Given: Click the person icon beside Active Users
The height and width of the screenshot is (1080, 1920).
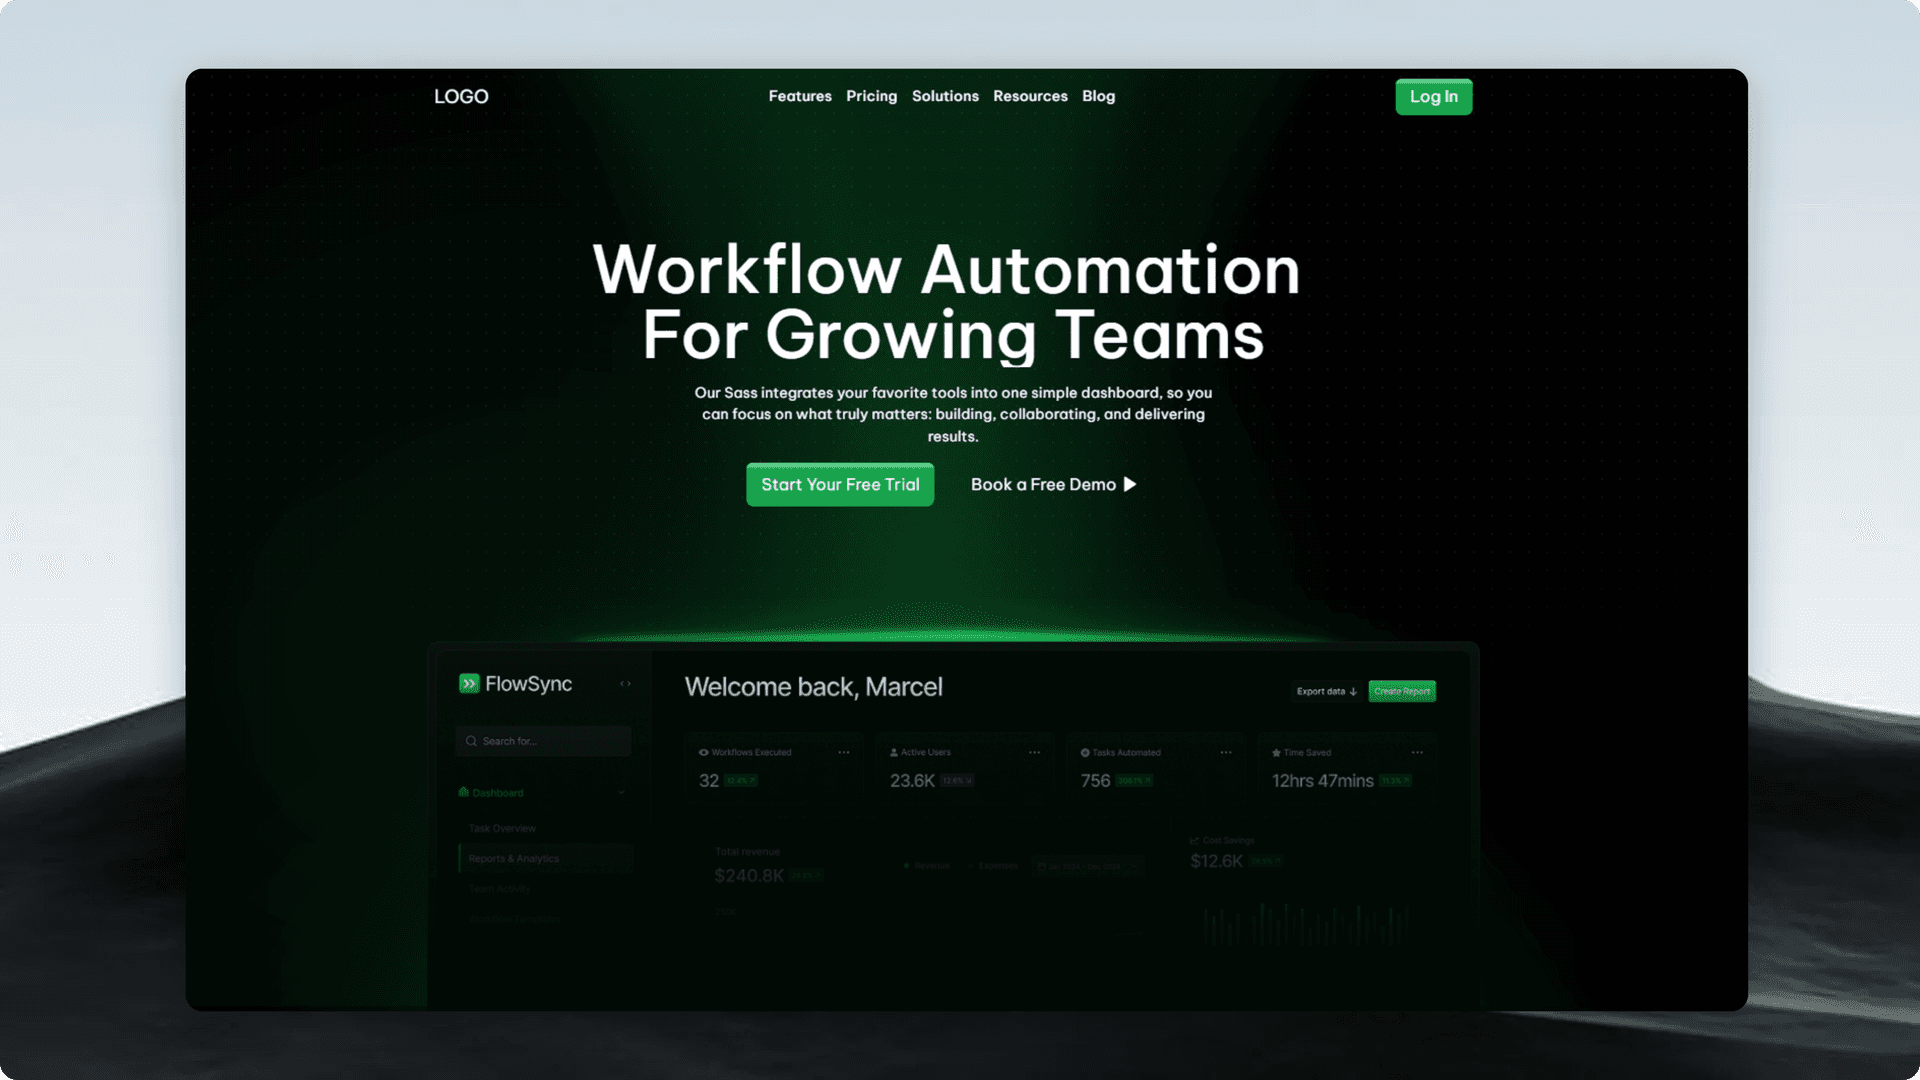Looking at the screenshot, I should tap(893, 752).
